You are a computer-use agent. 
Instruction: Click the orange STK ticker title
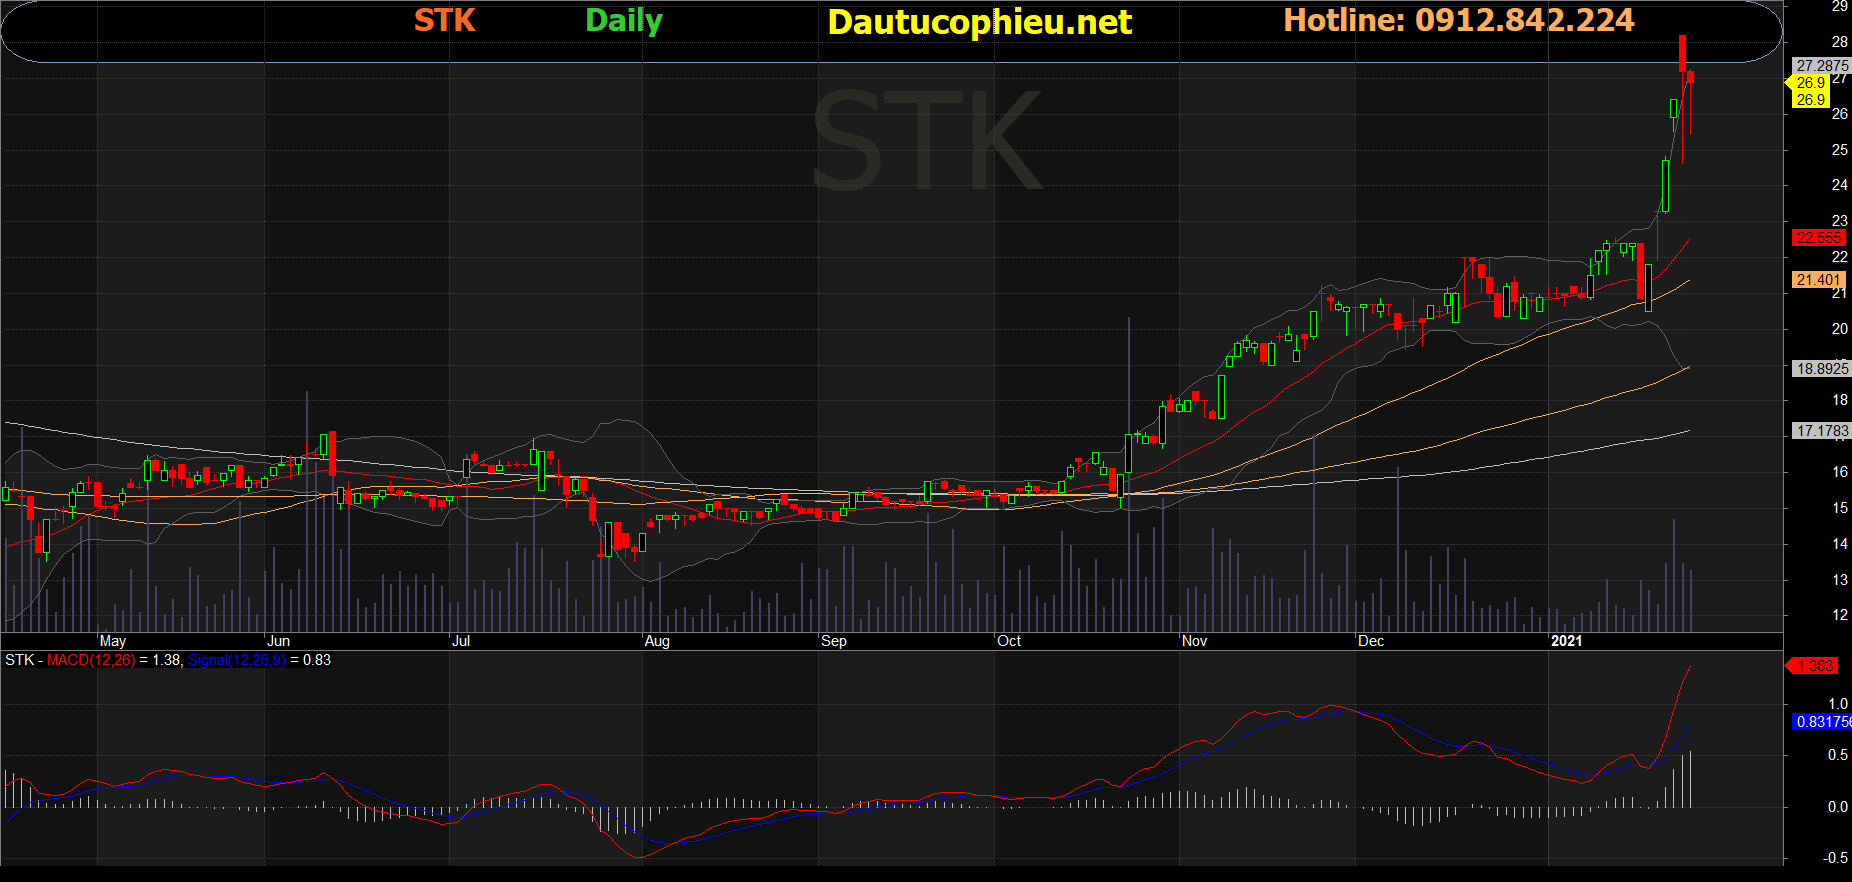[444, 20]
